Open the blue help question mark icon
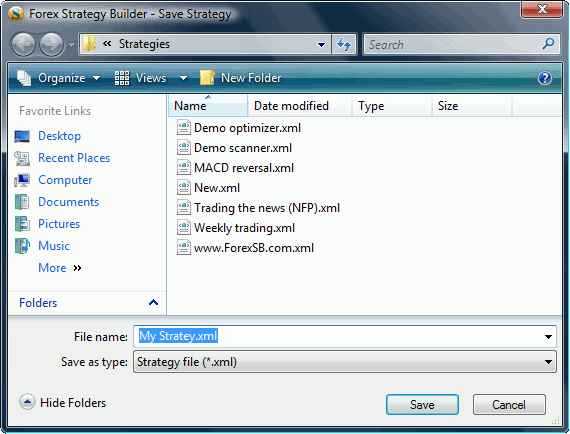570x434 pixels. click(x=545, y=78)
